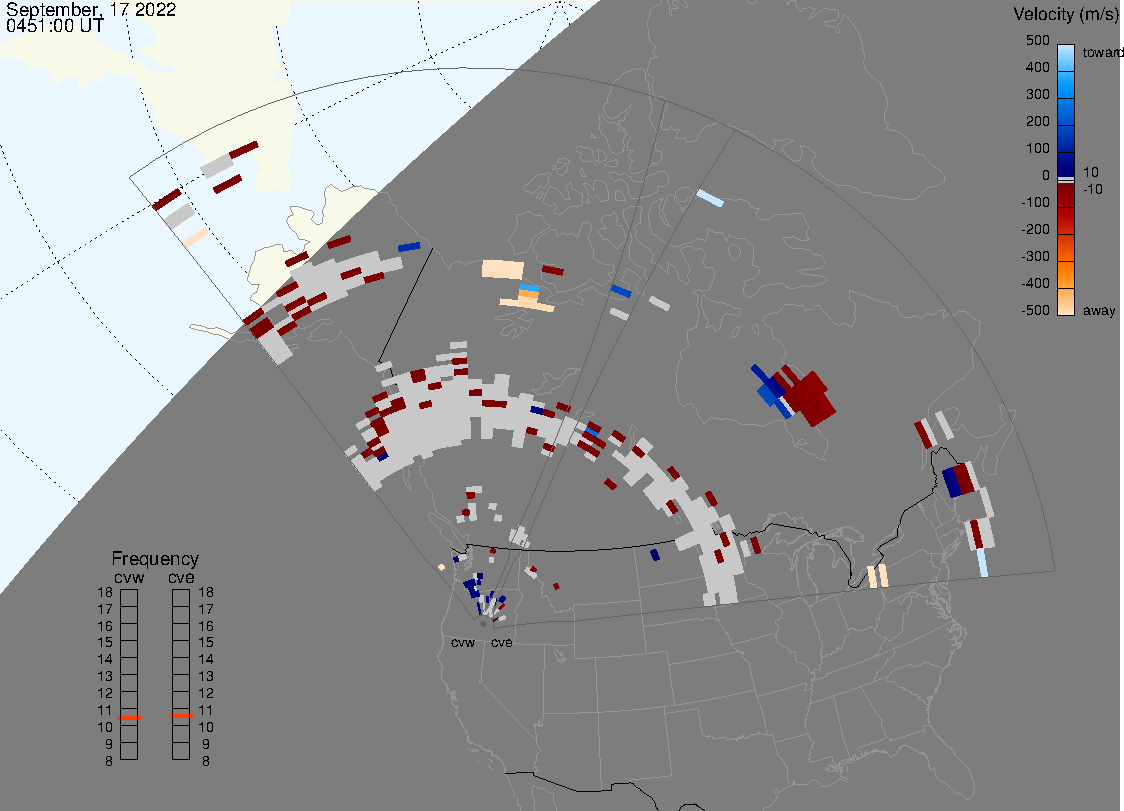Select the -500 label on the velocity scale
Image resolution: width=1124 pixels, height=811 pixels.
coord(1036,310)
